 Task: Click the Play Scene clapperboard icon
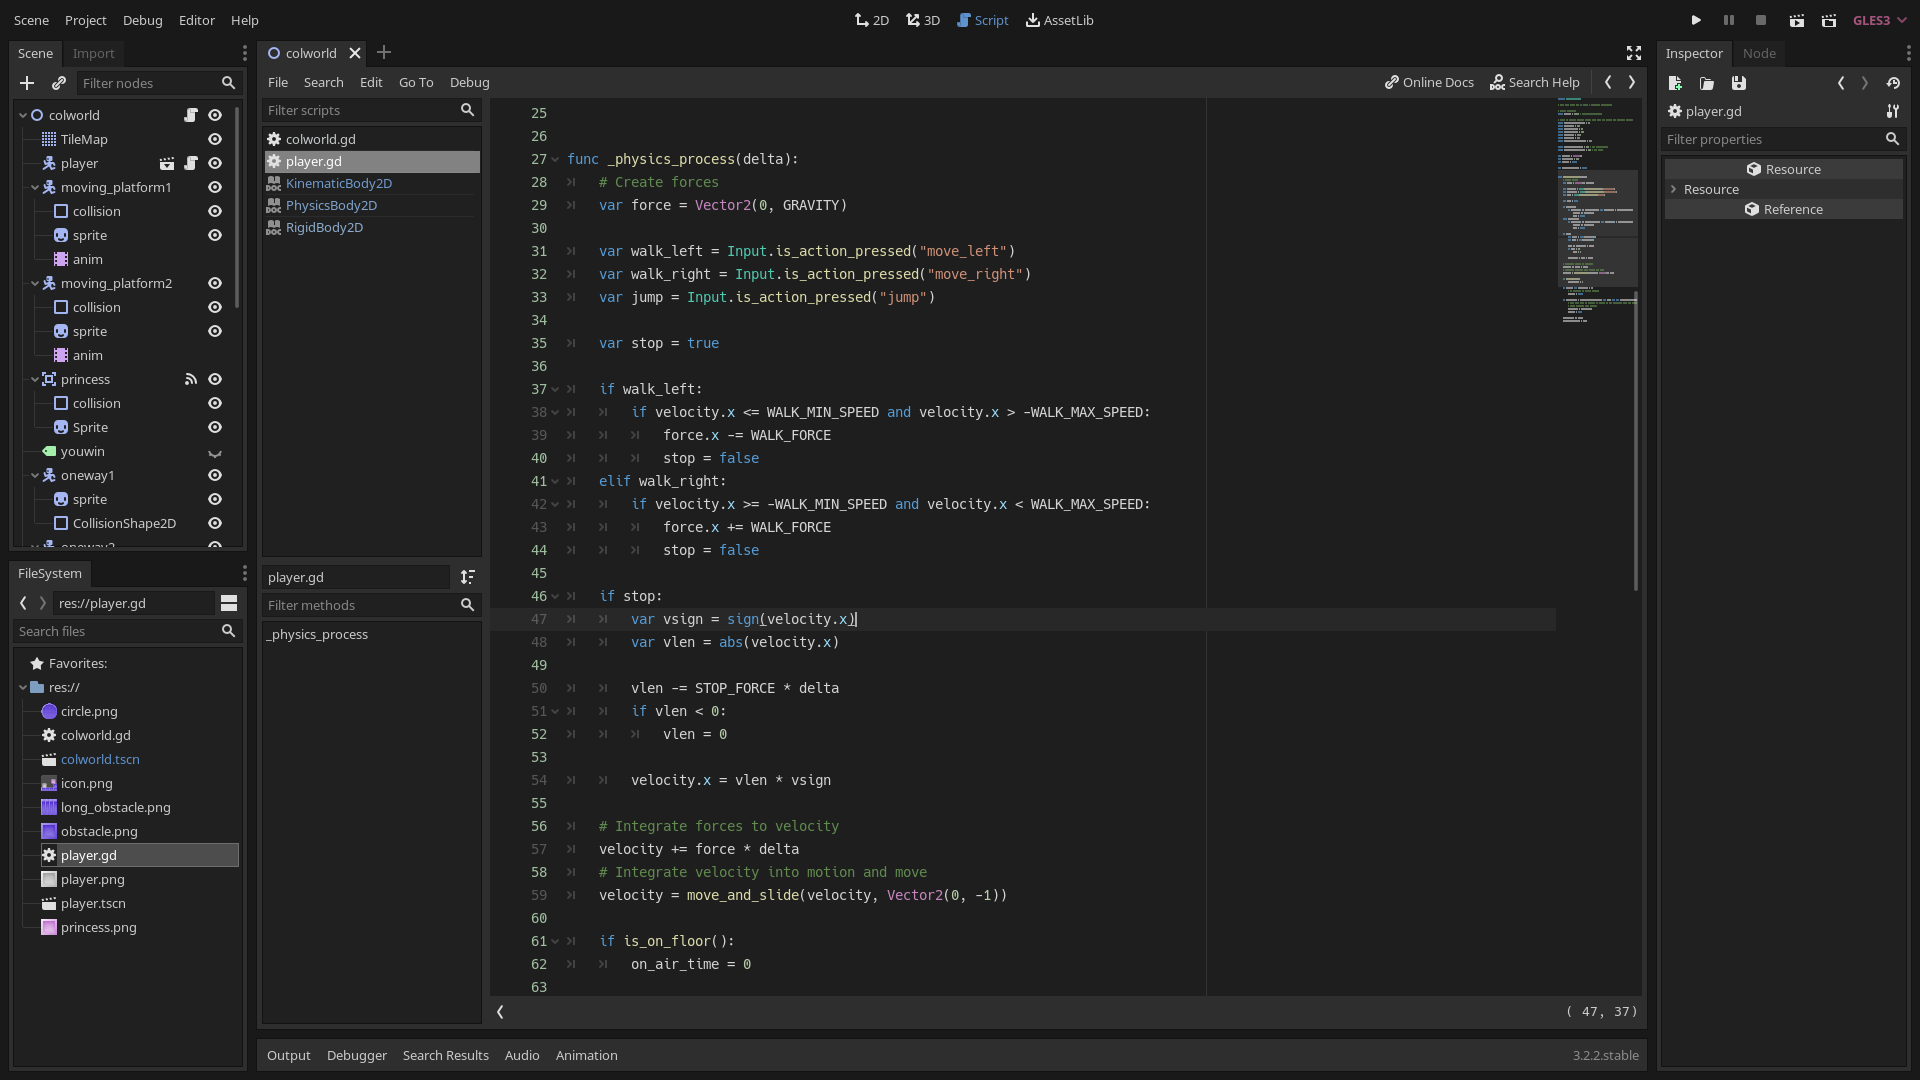pos(1797,20)
